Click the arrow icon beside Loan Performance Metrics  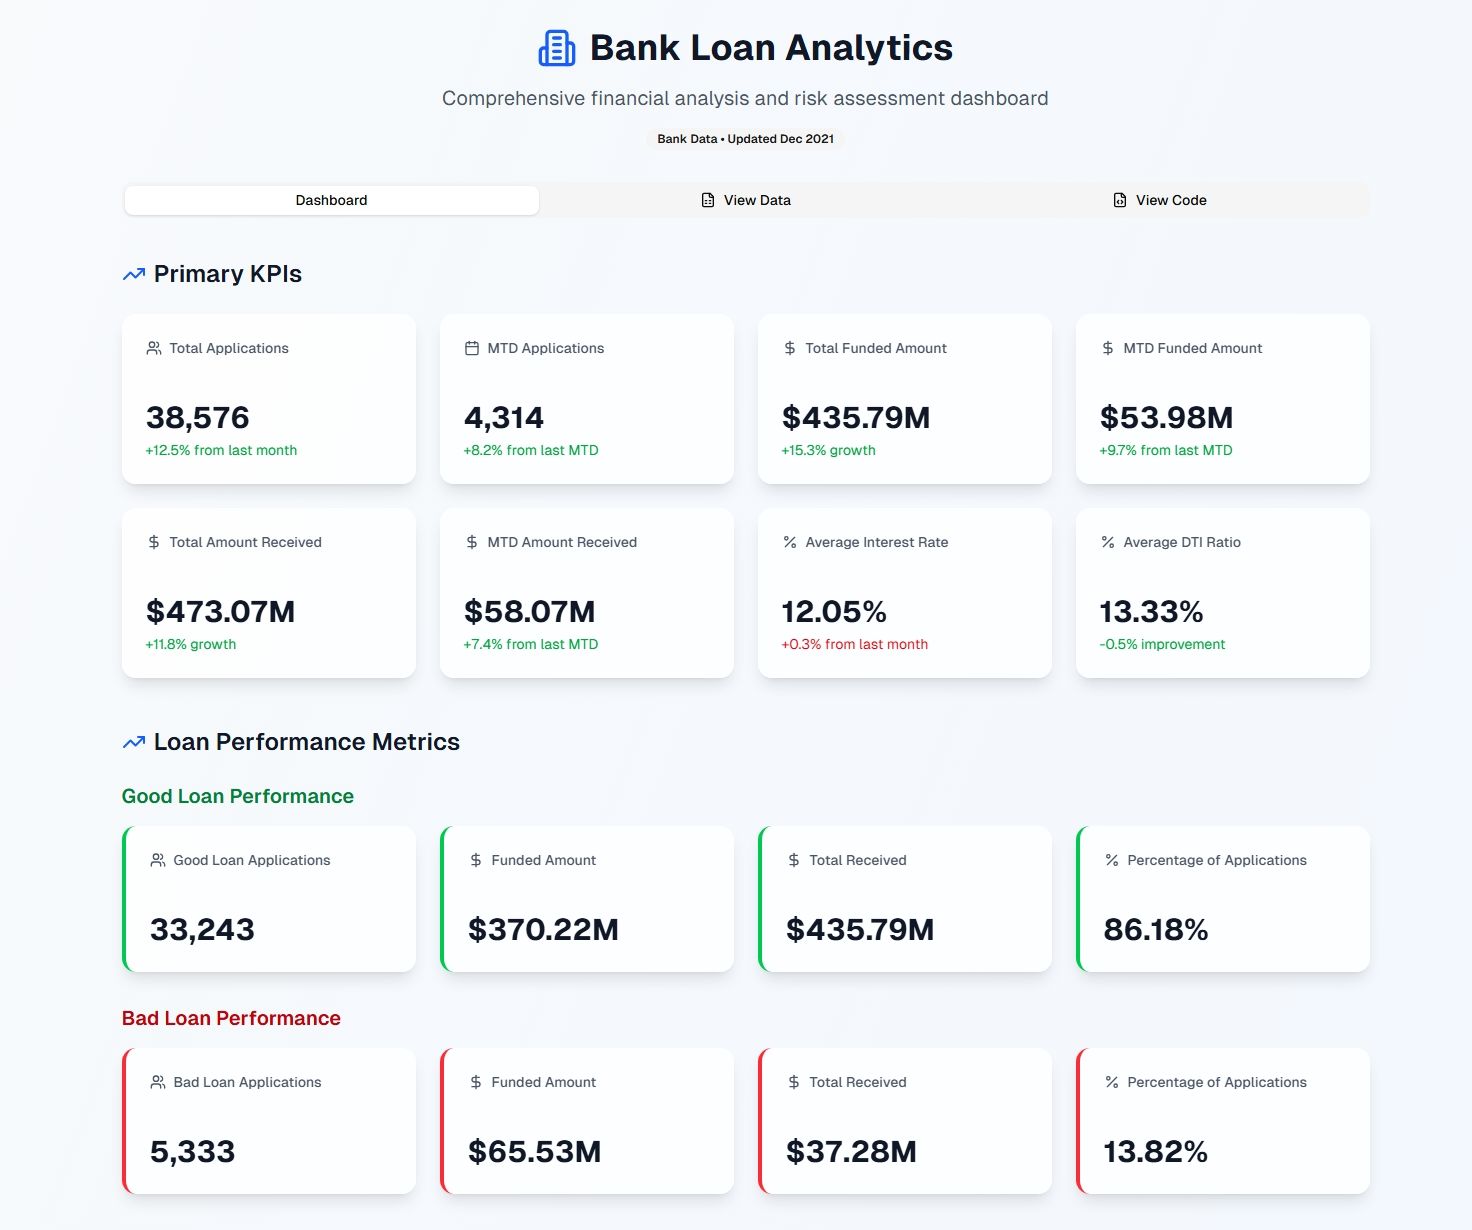(x=133, y=741)
